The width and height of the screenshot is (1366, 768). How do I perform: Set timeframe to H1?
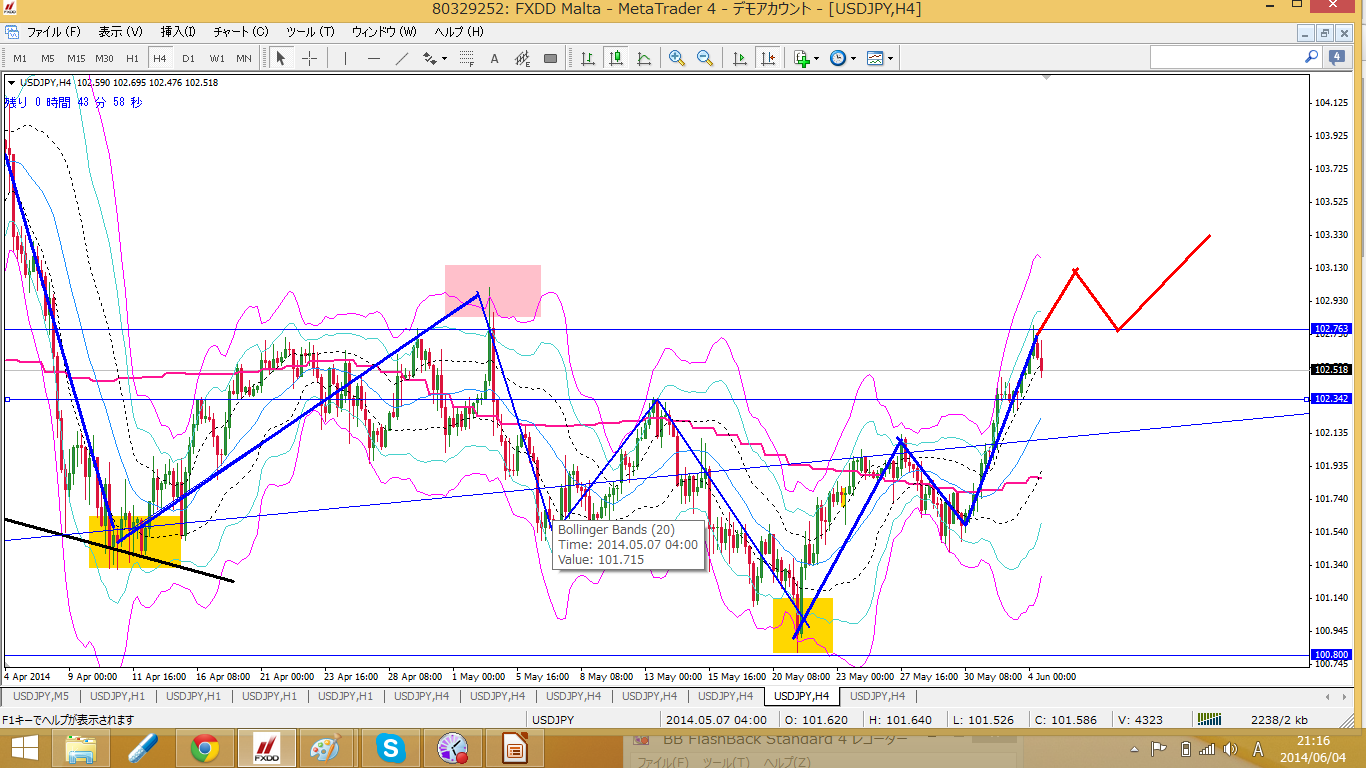point(132,58)
